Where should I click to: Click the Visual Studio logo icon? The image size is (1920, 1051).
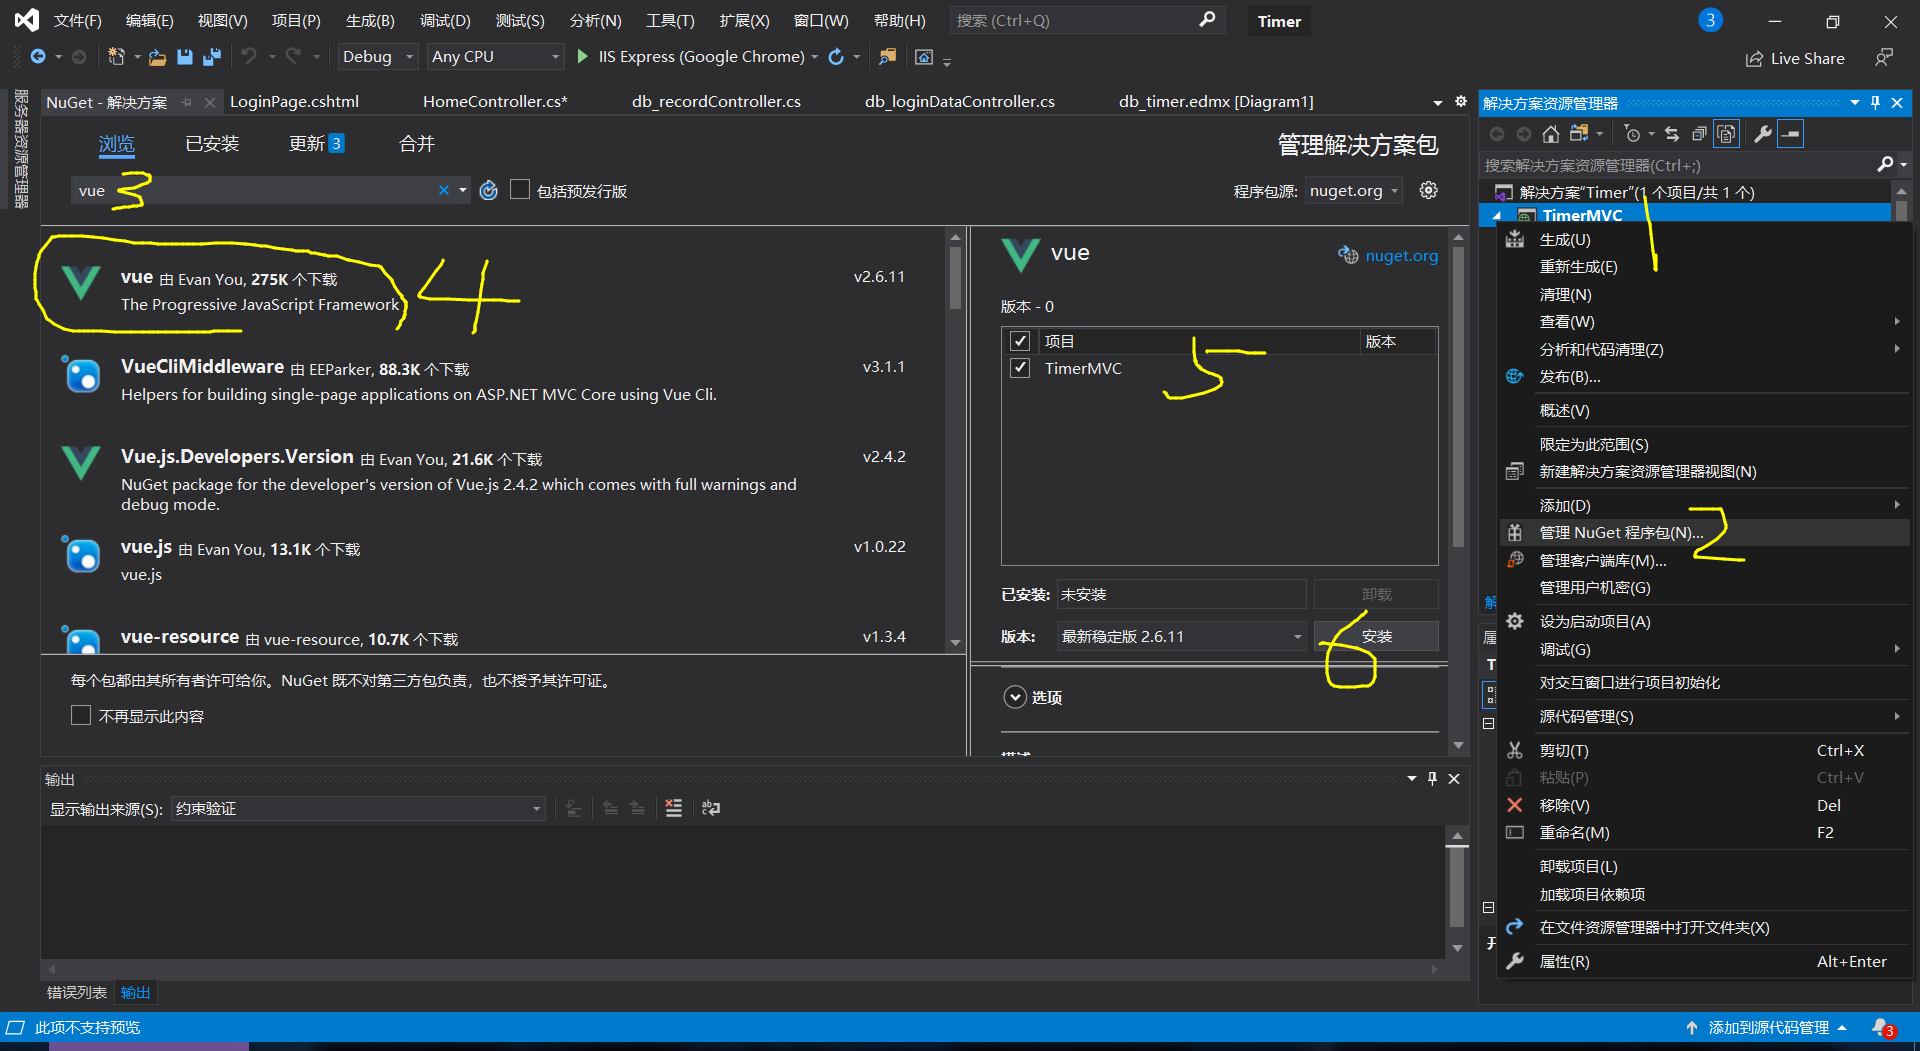coord(27,20)
